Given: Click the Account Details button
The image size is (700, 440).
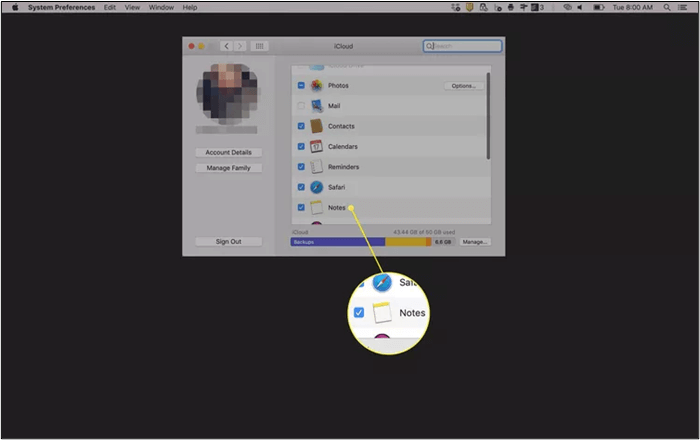Looking at the screenshot, I should click(x=229, y=153).
